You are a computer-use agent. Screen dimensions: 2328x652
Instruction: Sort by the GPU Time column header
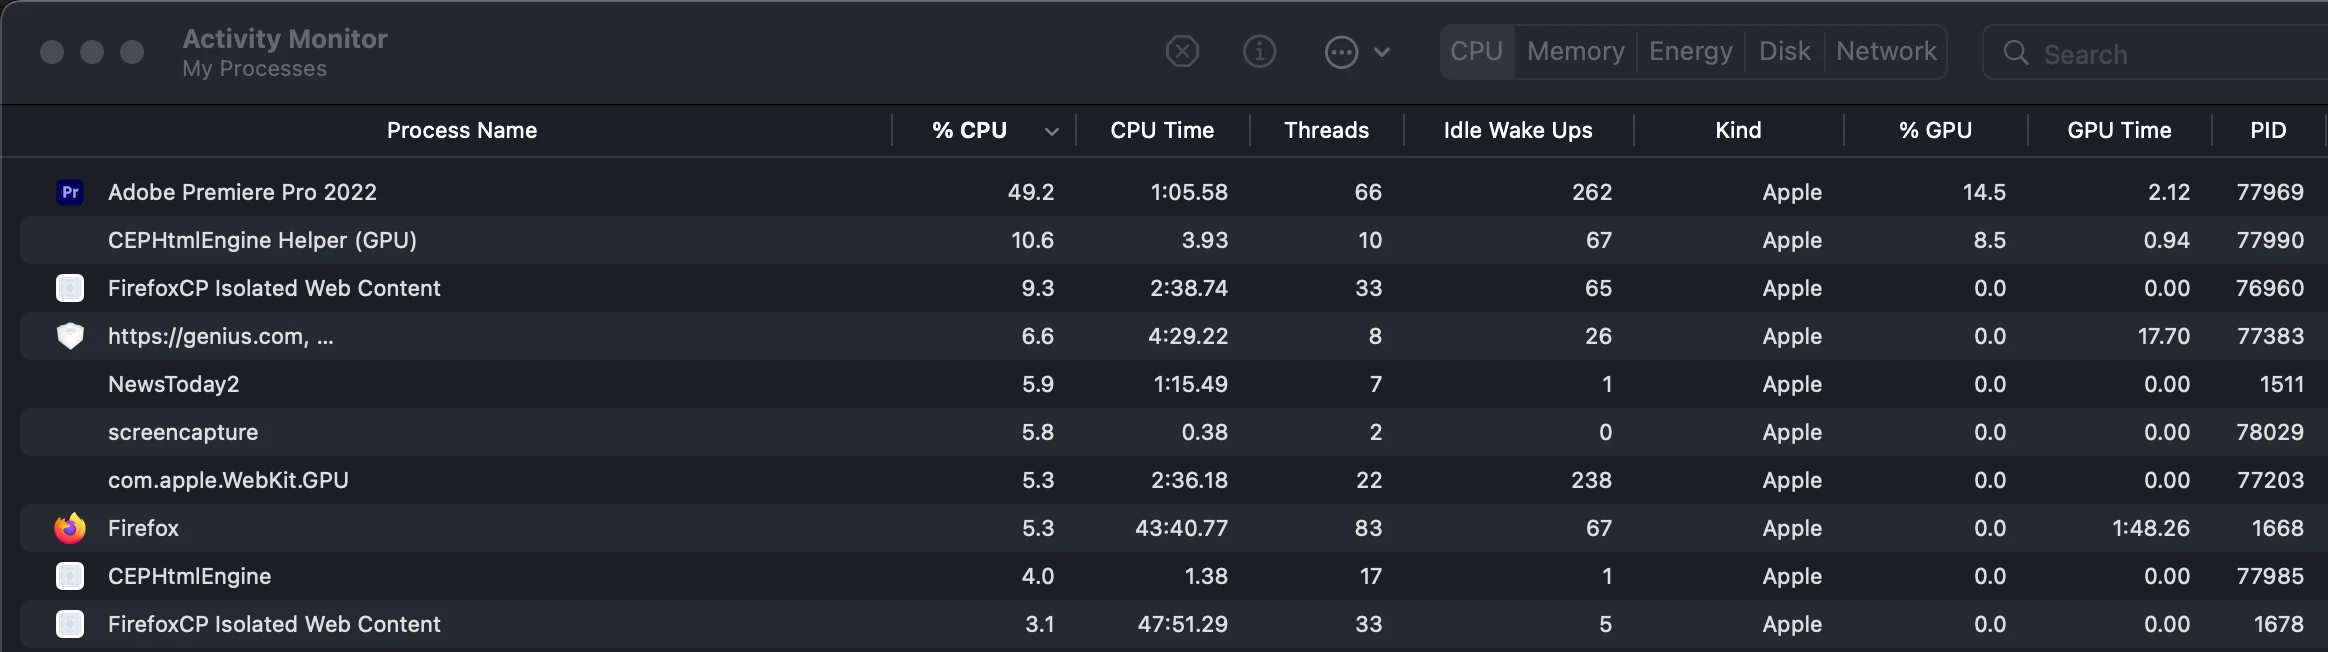point(2119,130)
